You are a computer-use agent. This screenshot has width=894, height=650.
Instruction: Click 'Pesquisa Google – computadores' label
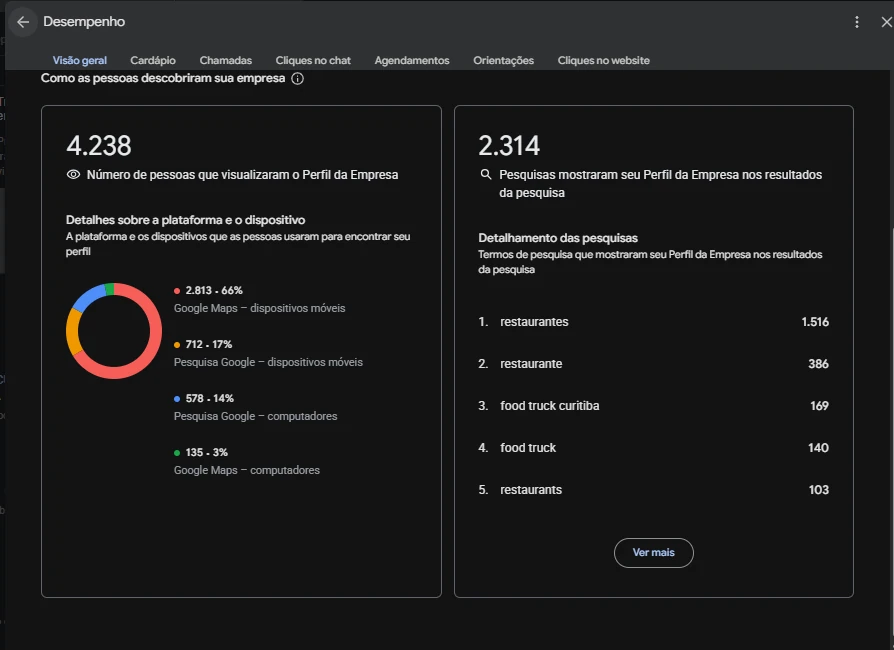(x=255, y=416)
